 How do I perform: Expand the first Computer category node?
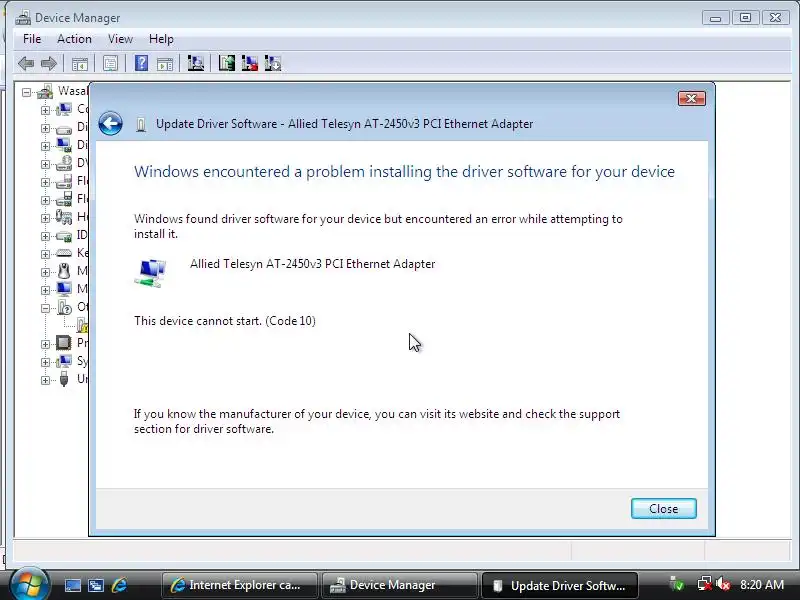pyautogui.click(x=45, y=110)
